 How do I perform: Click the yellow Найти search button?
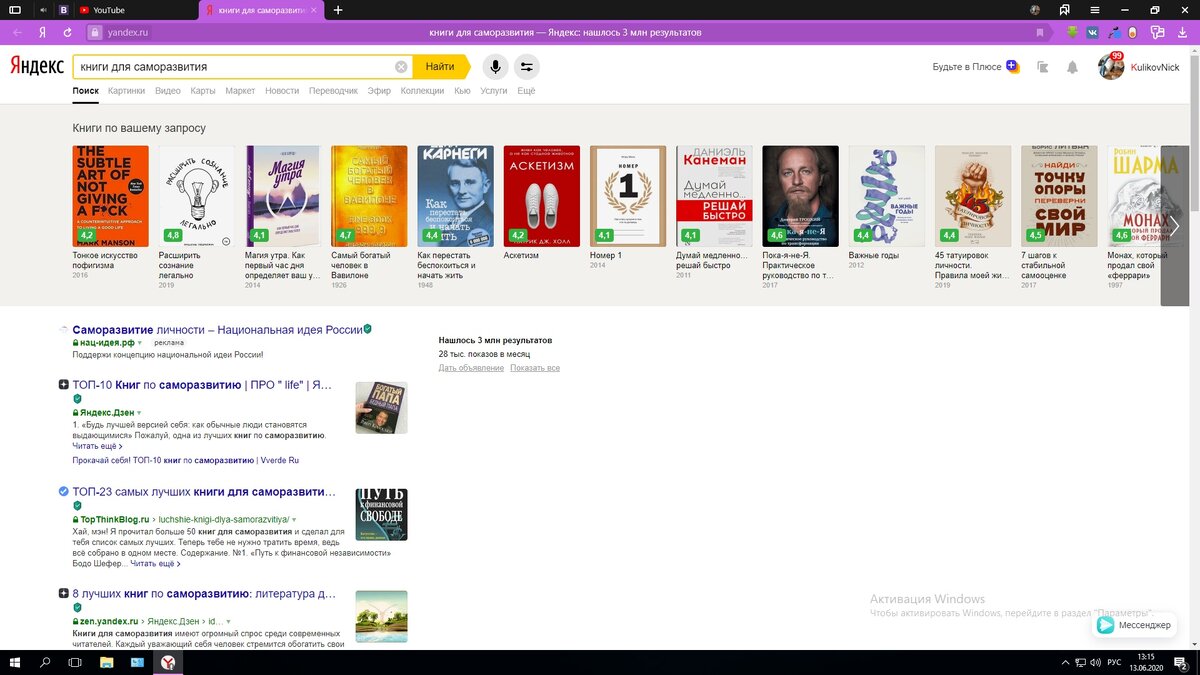coord(440,67)
